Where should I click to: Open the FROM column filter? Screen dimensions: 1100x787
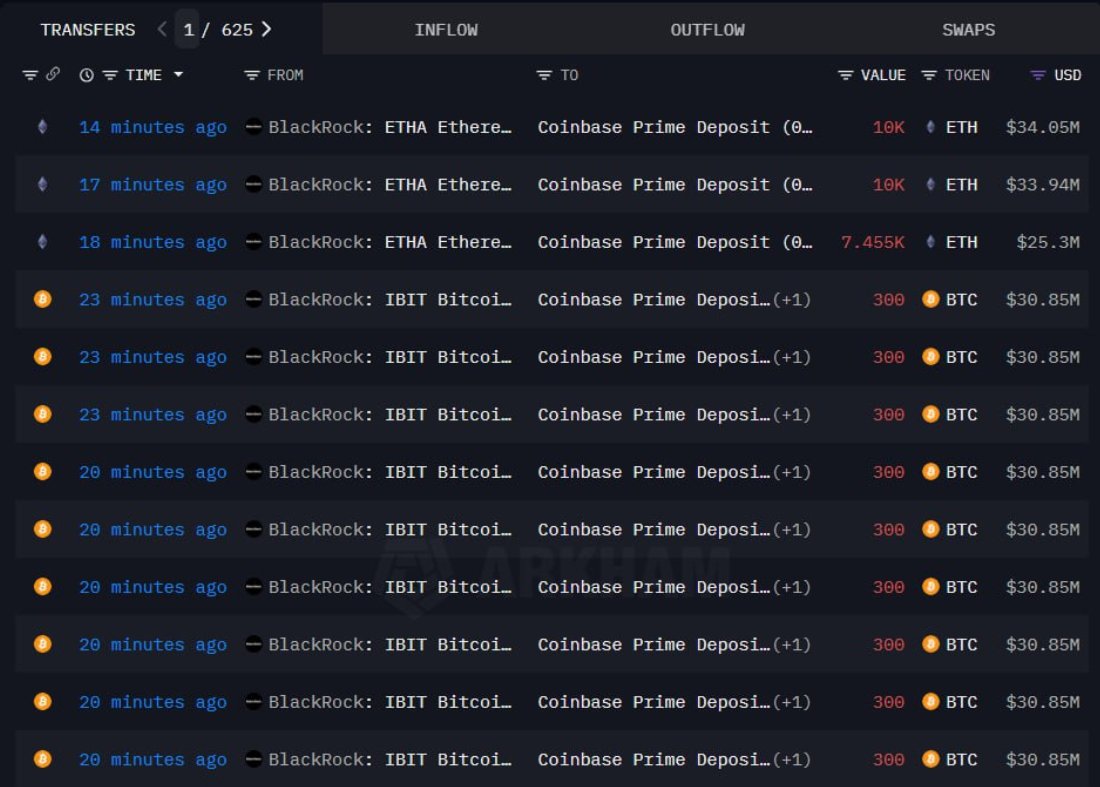tap(251, 75)
